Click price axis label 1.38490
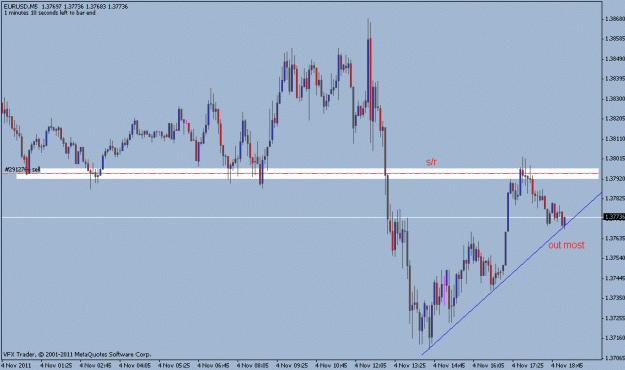625x370 pixels. (x=614, y=59)
